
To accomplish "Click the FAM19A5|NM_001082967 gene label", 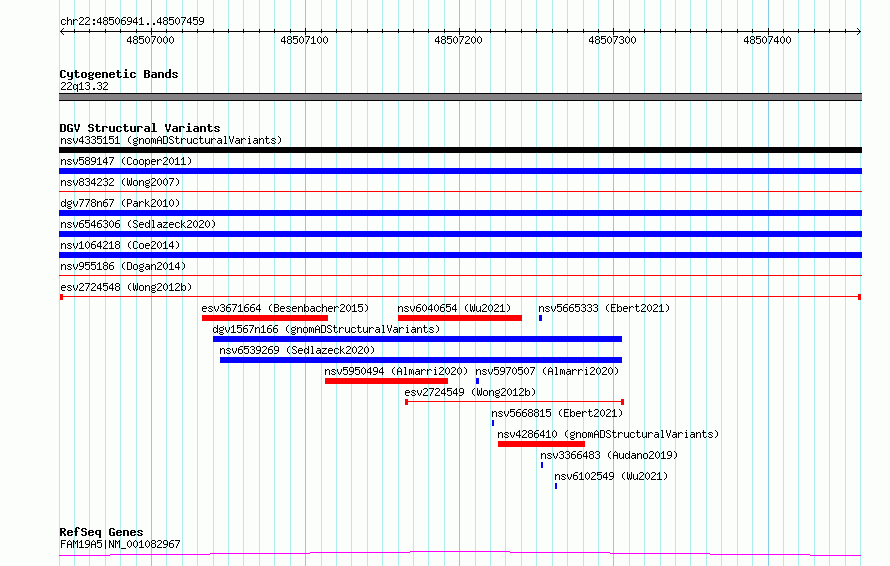I will click(x=120, y=544).
